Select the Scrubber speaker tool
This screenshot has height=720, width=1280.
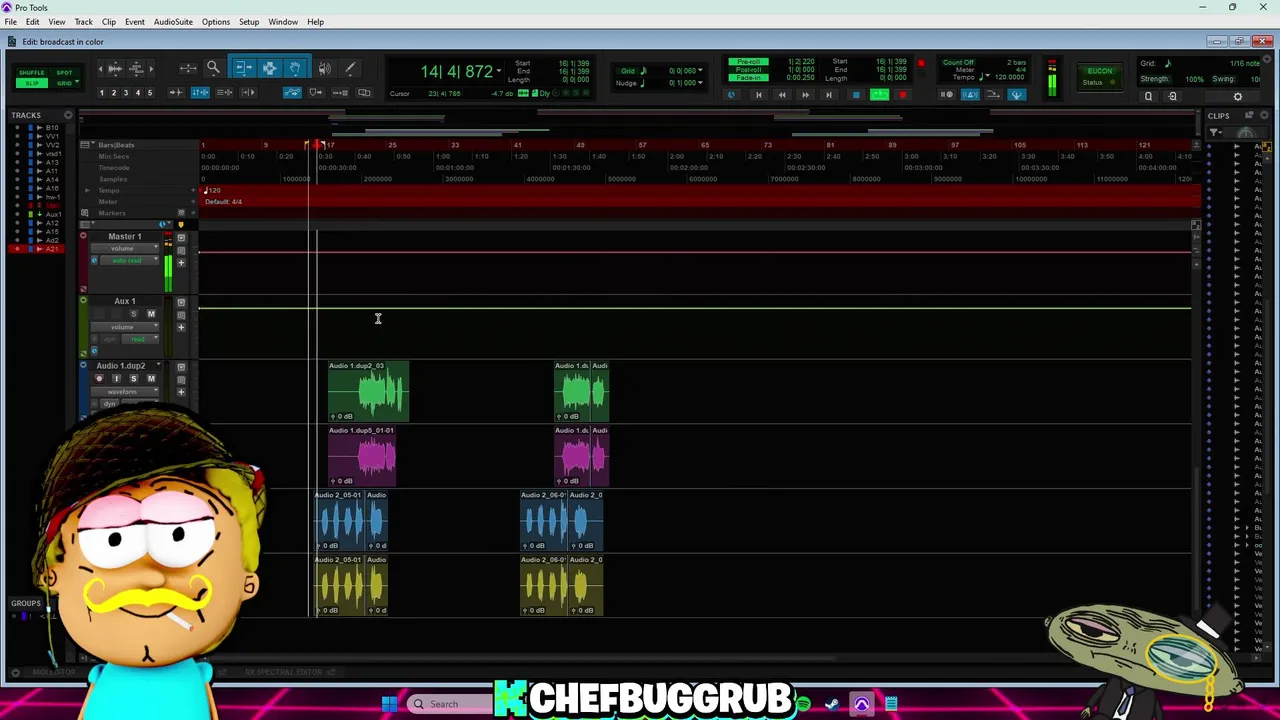[x=324, y=68]
